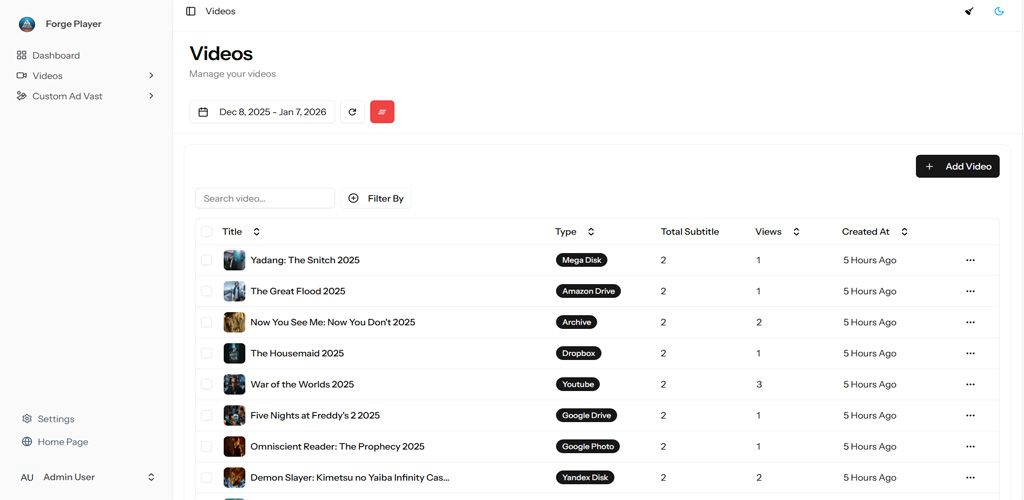Image resolution: width=1024 pixels, height=500 pixels.
Task: Check the box for The Great Flood 2025
Action: coord(206,291)
